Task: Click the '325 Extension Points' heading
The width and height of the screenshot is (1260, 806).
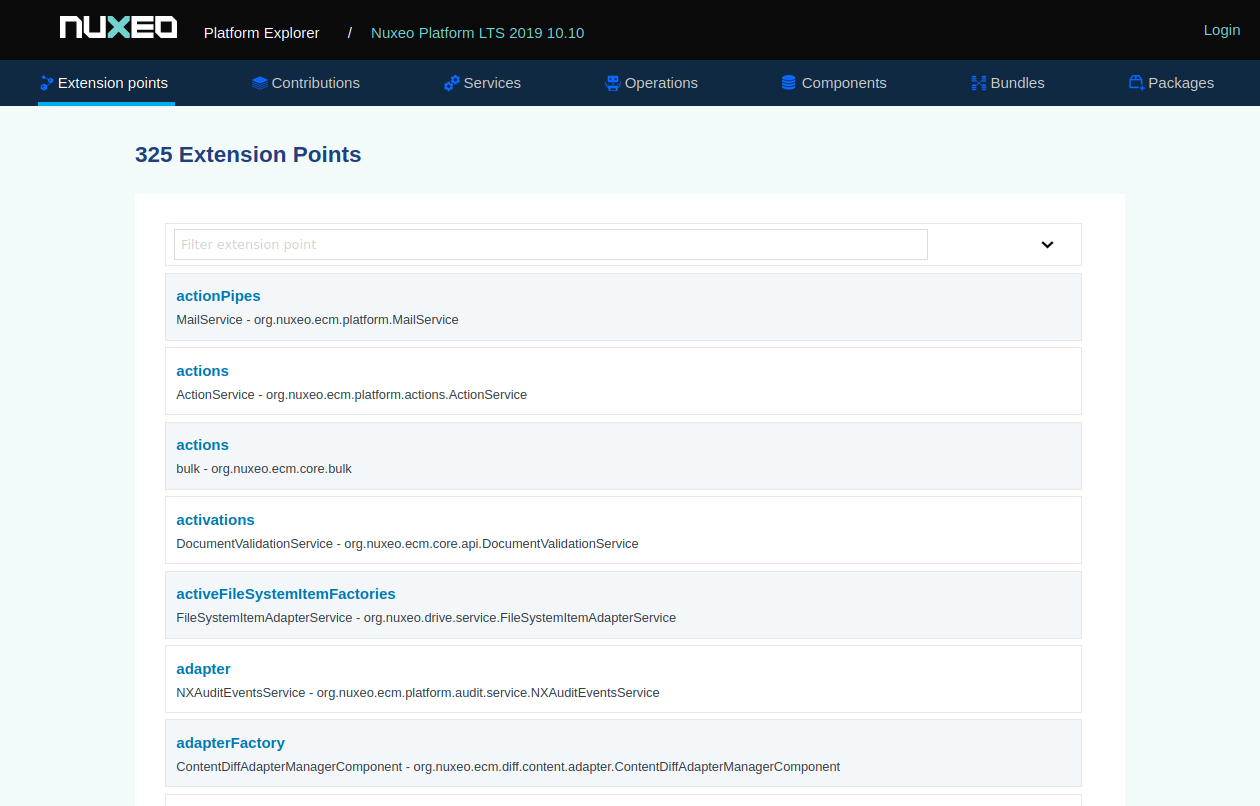Action: click(248, 155)
